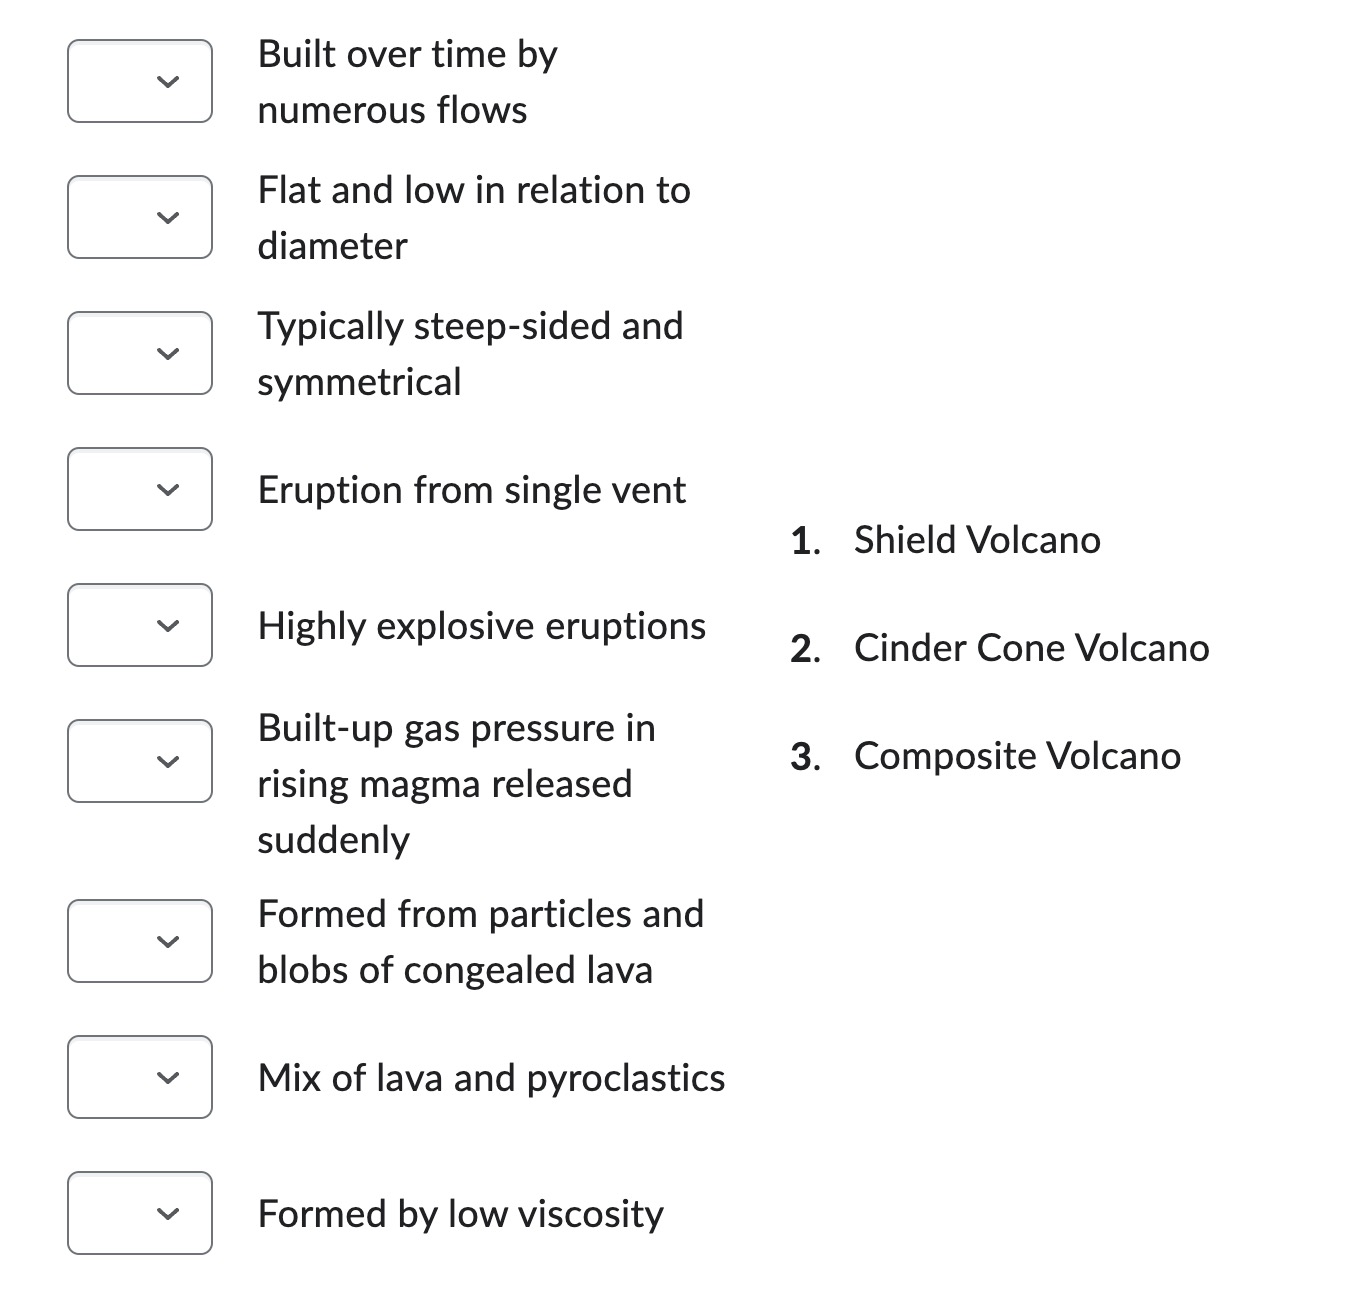Click the chevron icon on the first selector
This screenshot has width=1346, height=1300.
point(169,84)
